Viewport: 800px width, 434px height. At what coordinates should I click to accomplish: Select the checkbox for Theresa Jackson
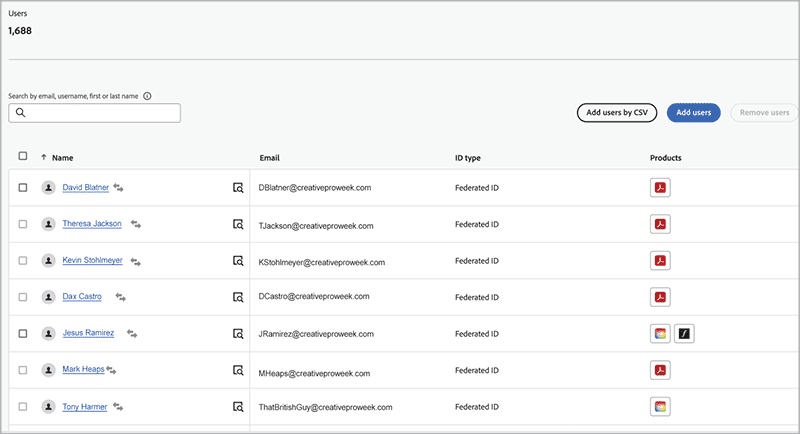23,224
